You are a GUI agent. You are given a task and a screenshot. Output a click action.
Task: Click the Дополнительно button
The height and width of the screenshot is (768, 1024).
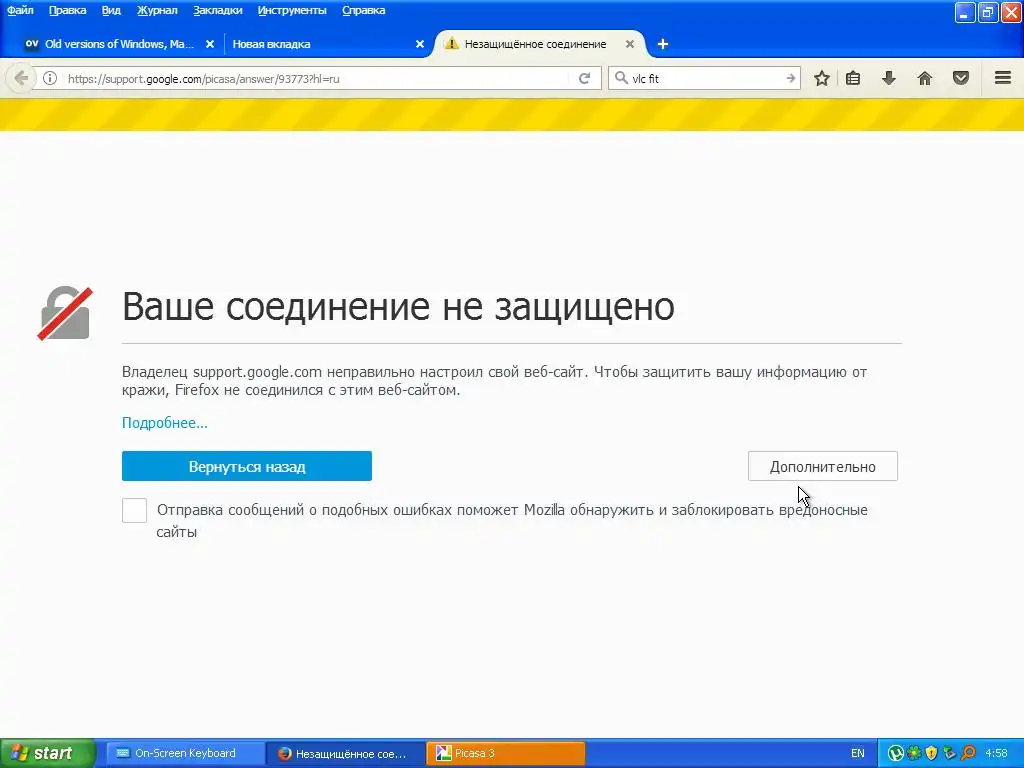click(823, 466)
